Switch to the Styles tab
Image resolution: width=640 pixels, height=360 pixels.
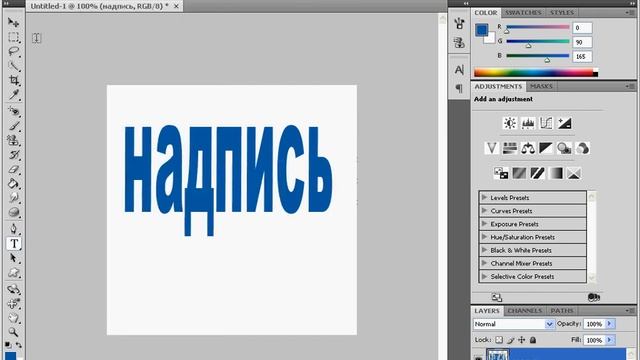coord(562,13)
